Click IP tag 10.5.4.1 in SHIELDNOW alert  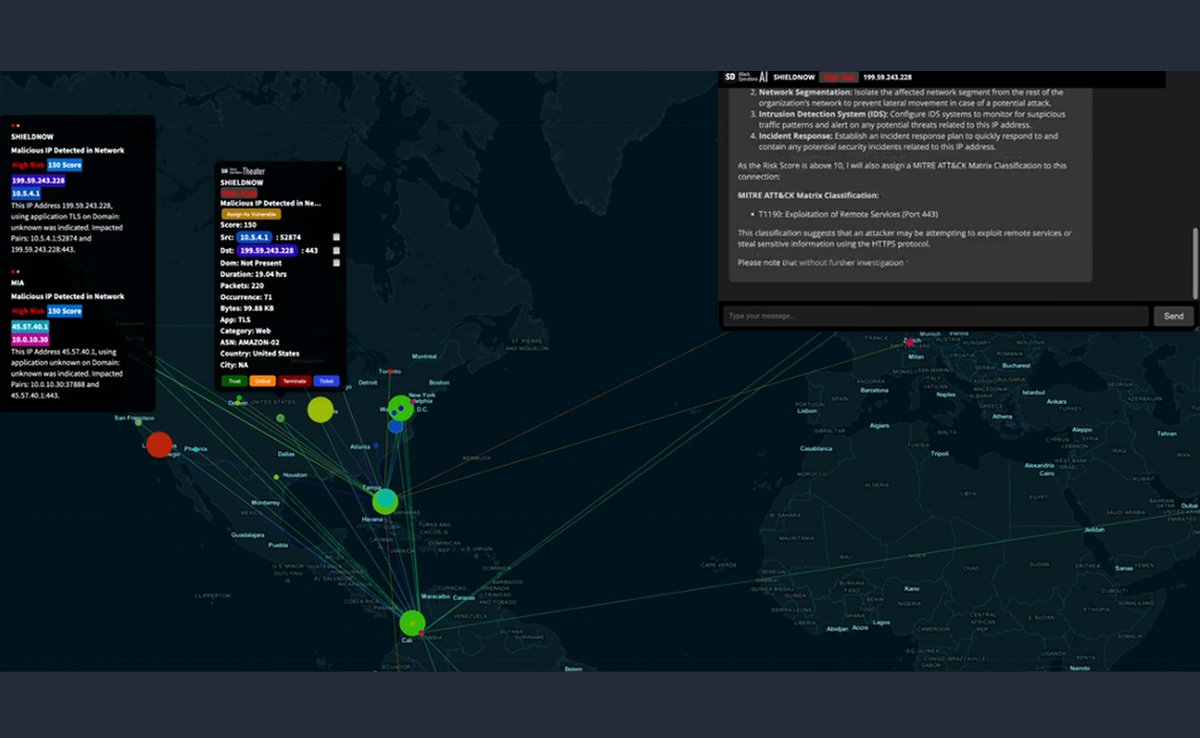pyautogui.click(x=26, y=194)
